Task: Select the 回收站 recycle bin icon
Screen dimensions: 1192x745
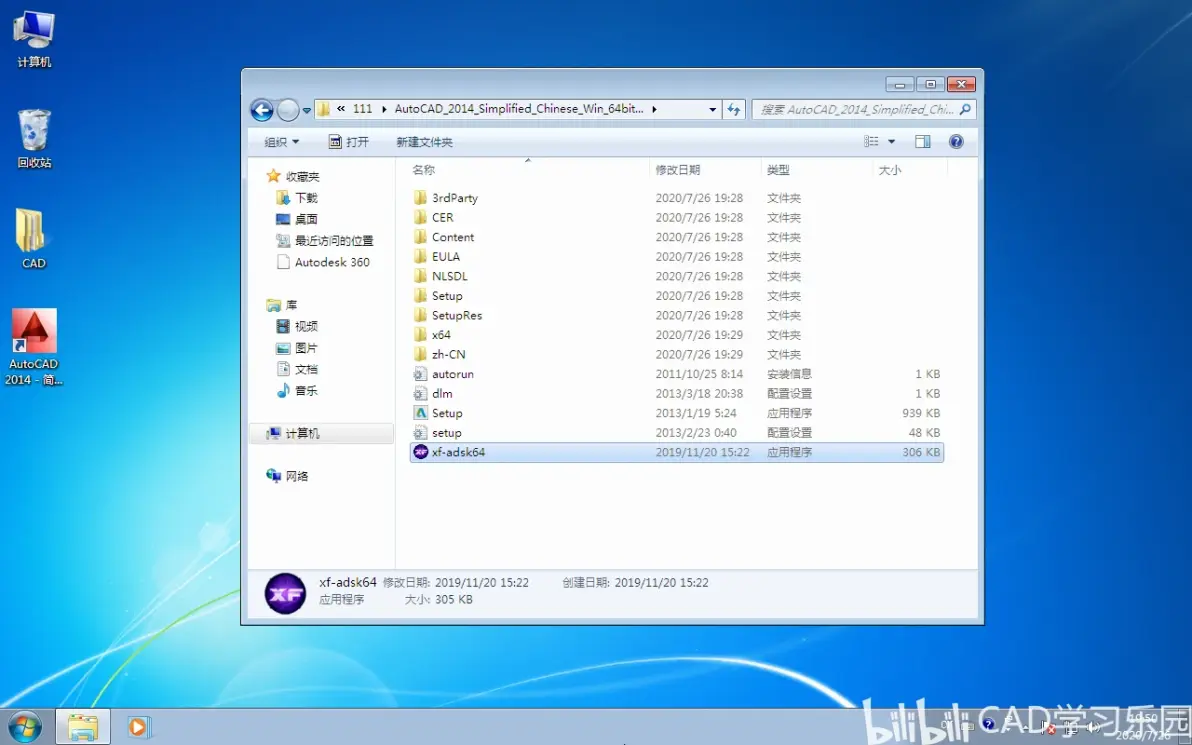Action: pos(34,138)
